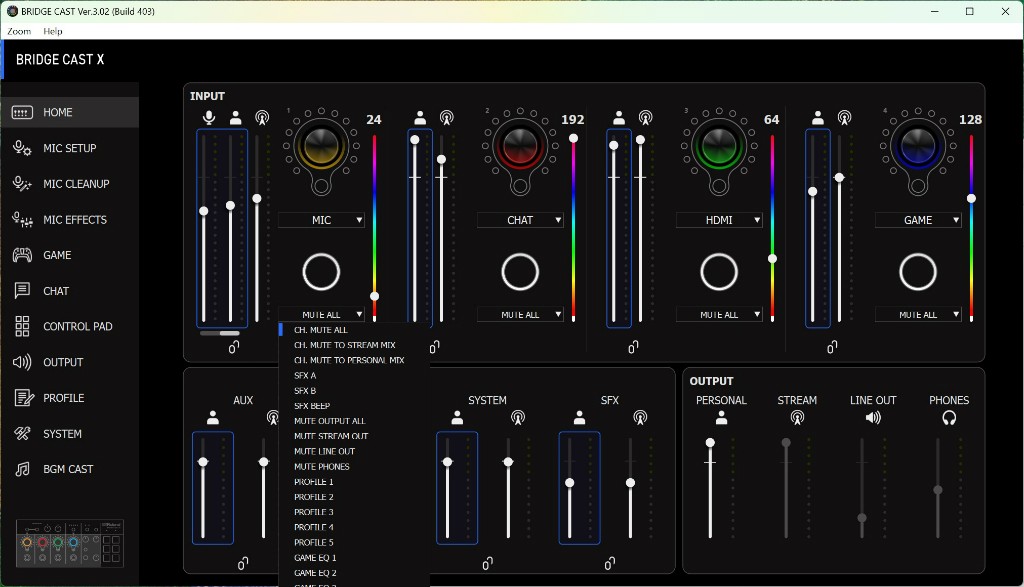Viewport: 1024px width, 587px height.
Task: Click the speaker icon under LINE OUT
Action: [873, 418]
